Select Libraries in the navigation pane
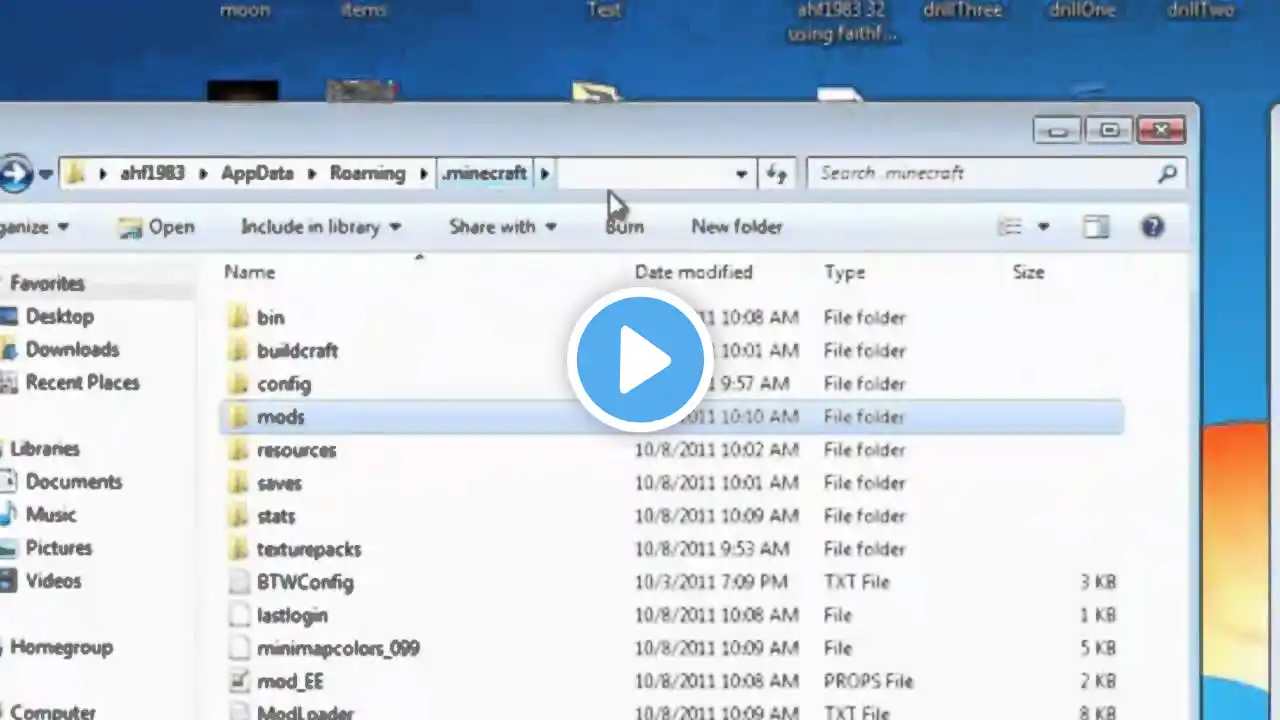Image resolution: width=1280 pixels, height=720 pixels. 45,449
